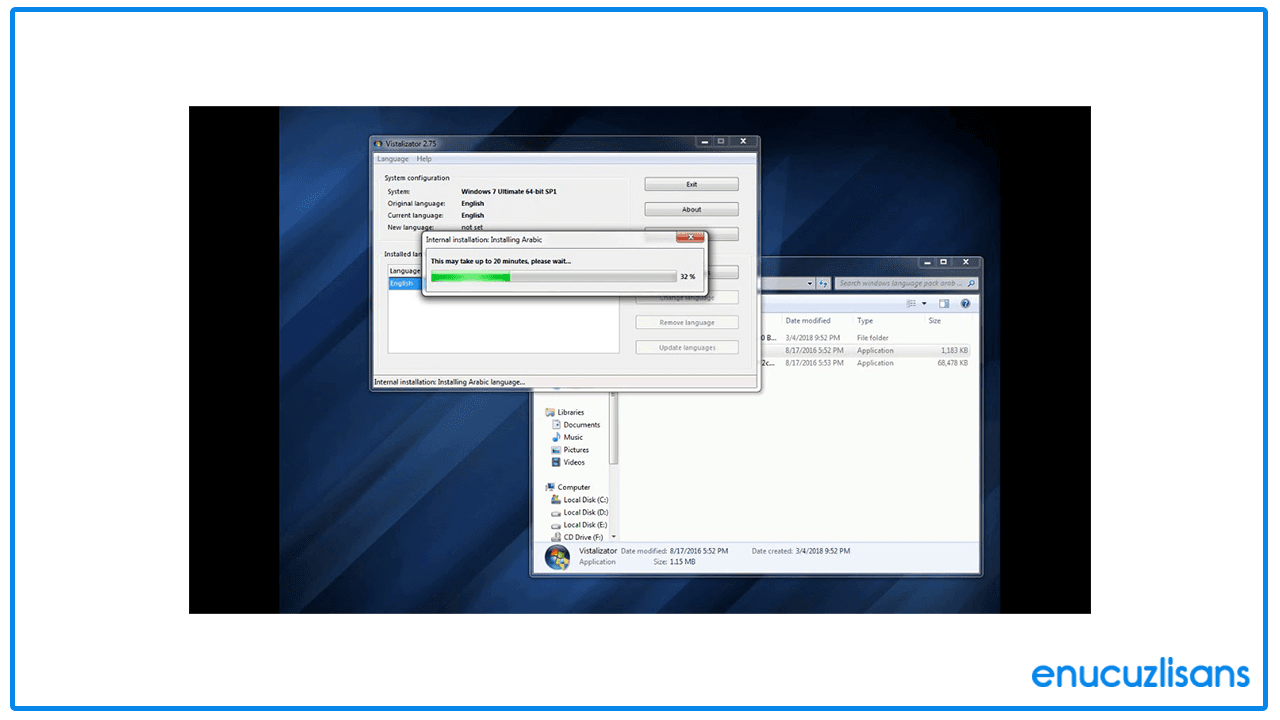The height and width of the screenshot is (720, 1280).
Task: Open Local Disk (D:) in navigation pane
Action: pyautogui.click(x=586, y=512)
